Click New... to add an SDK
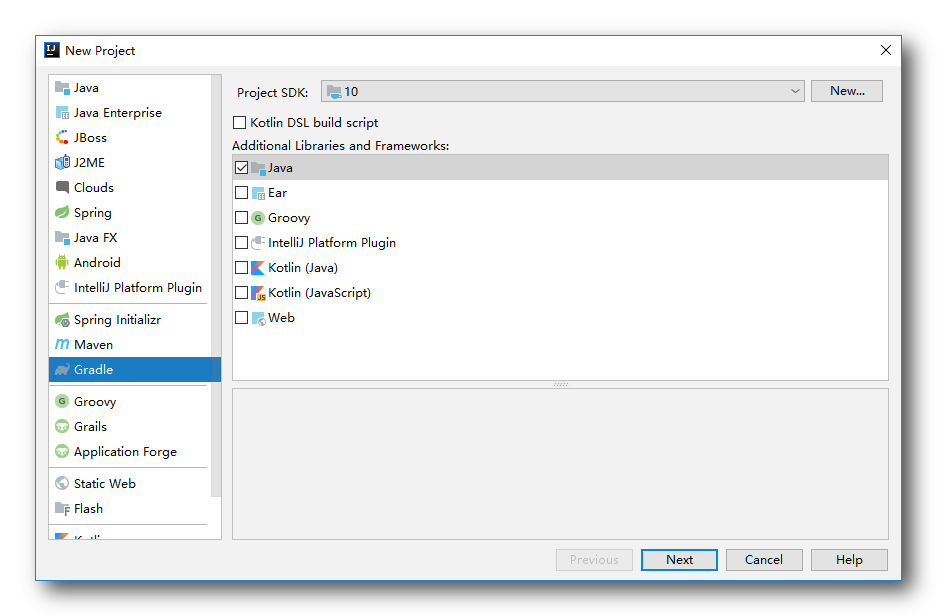 coord(847,91)
